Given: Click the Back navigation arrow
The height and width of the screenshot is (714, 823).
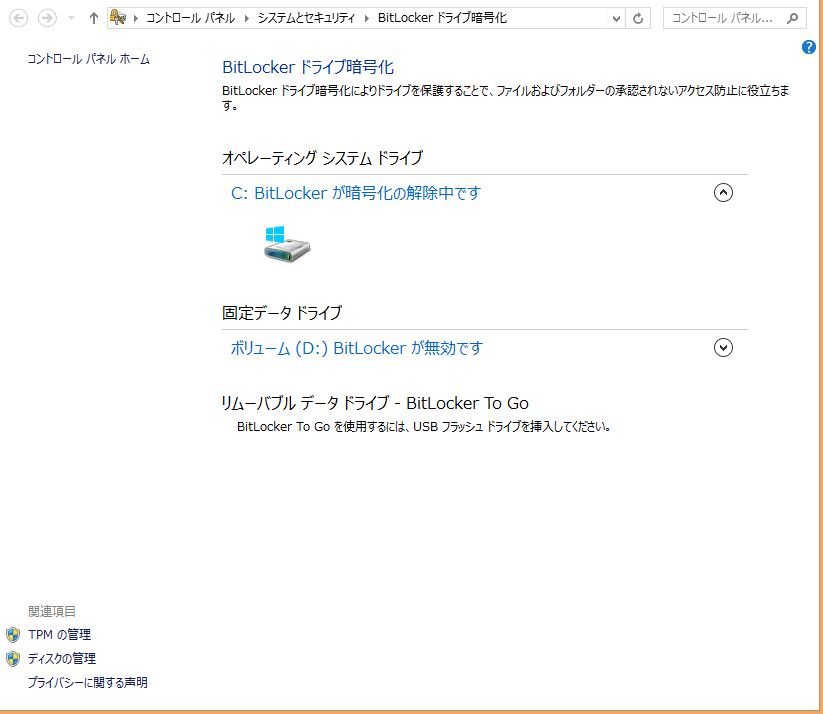Looking at the screenshot, I should 18,18.
